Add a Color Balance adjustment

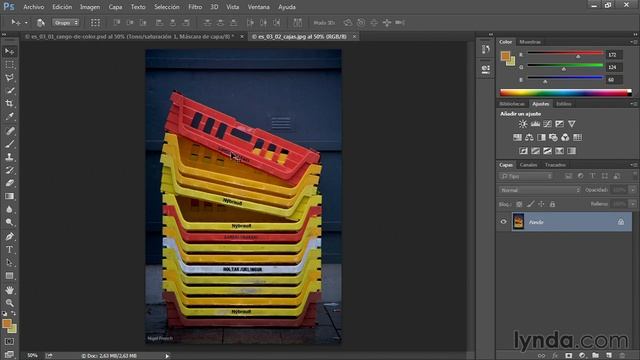pyautogui.click(x=529, y=138)
